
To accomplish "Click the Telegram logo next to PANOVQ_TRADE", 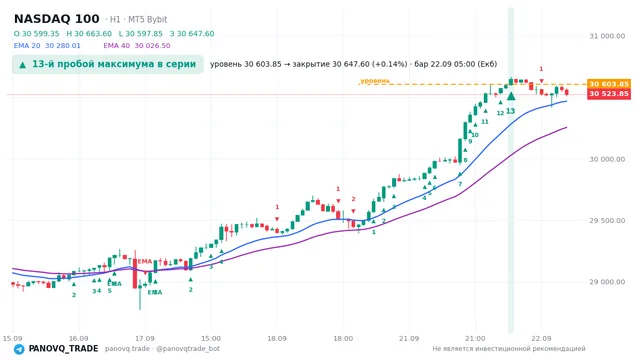I will tap(19, 349).
